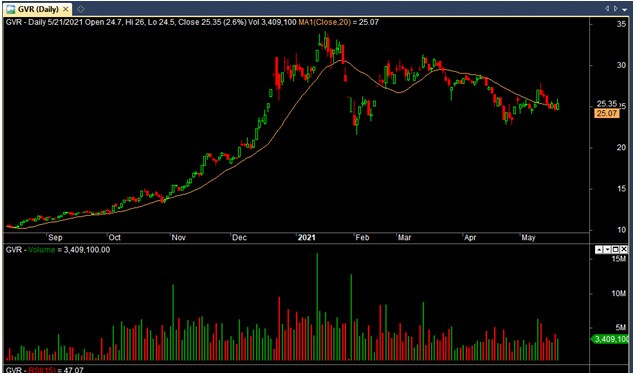636x373 pixels.
Task: Open the tab list dropdown arrow
Action: (x=625, y=9)
